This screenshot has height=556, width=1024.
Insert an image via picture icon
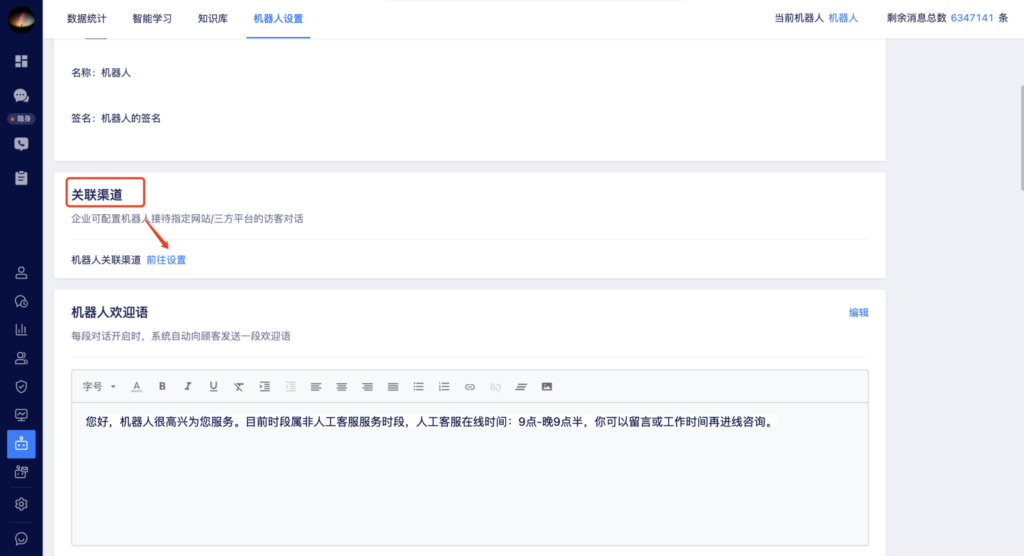(x=547, y=387)
